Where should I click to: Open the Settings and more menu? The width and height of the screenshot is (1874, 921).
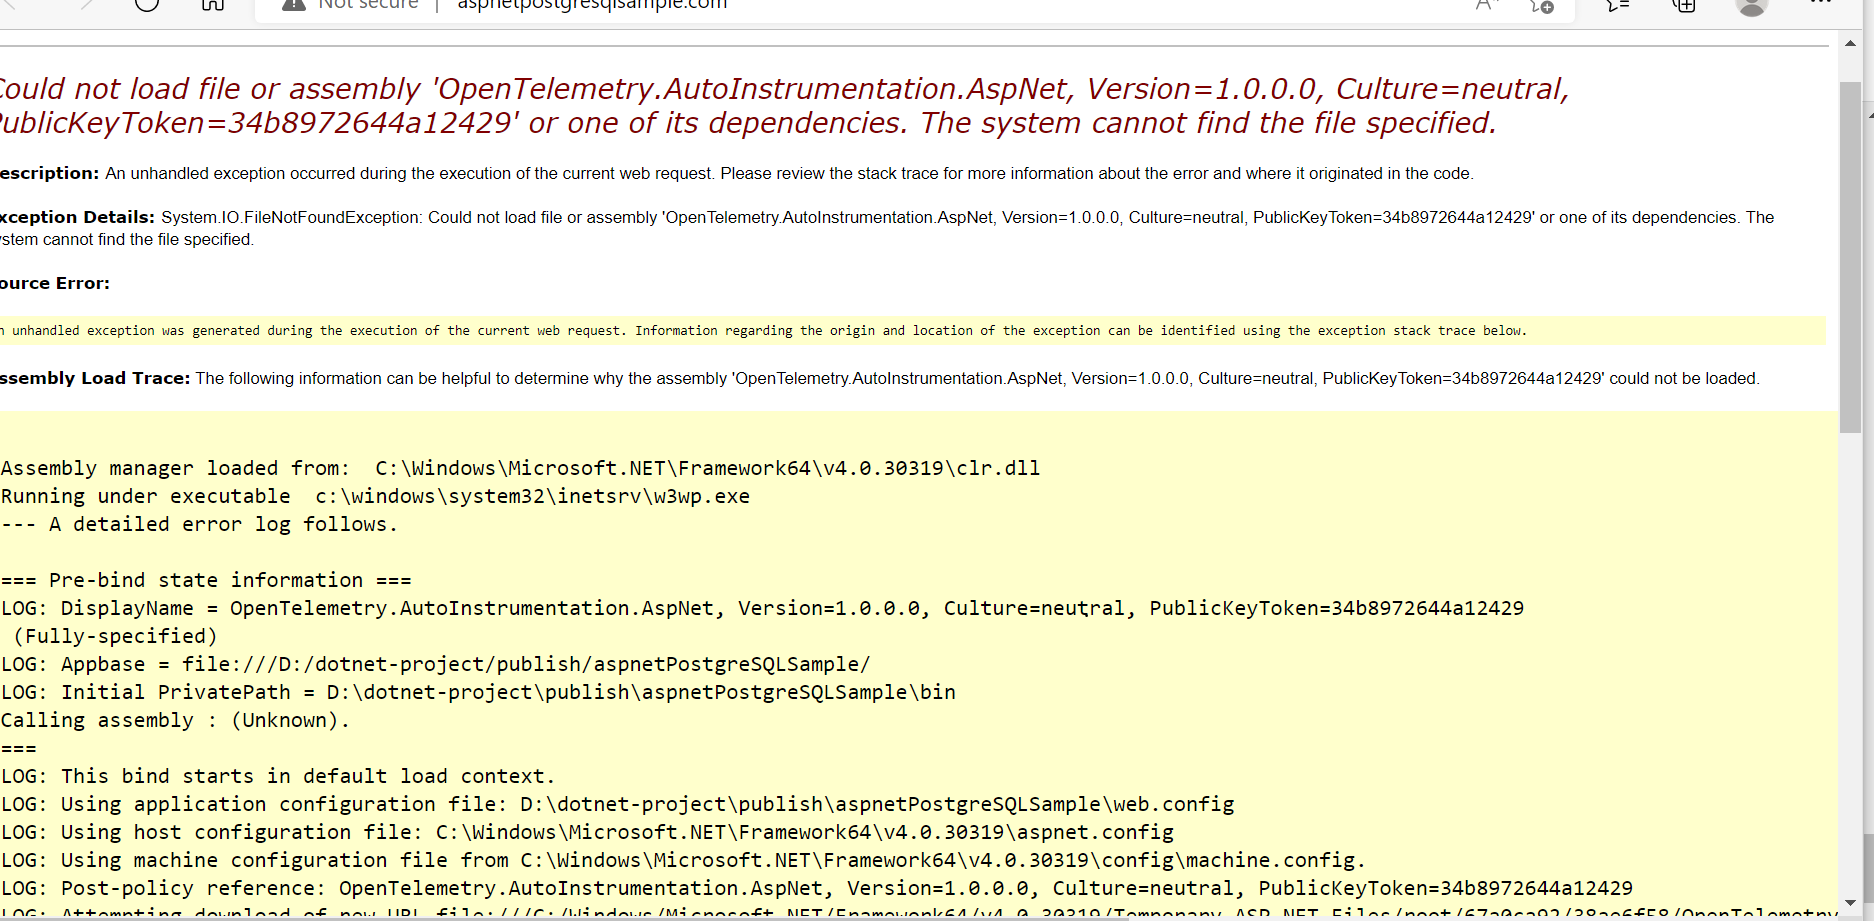(1820, 5)
